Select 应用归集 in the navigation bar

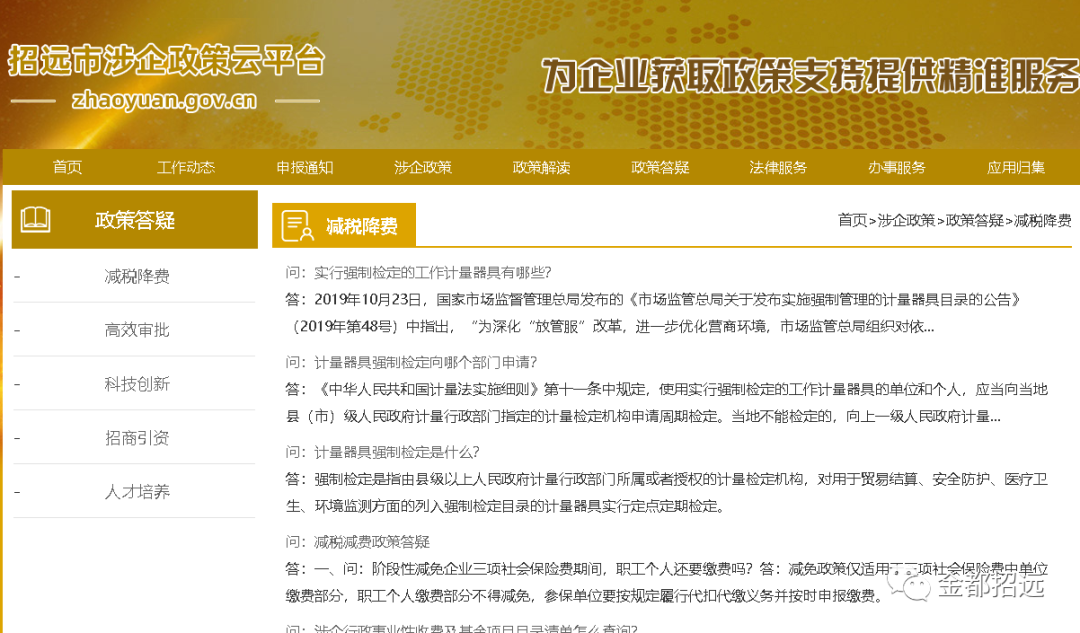tap(1016, 167)
